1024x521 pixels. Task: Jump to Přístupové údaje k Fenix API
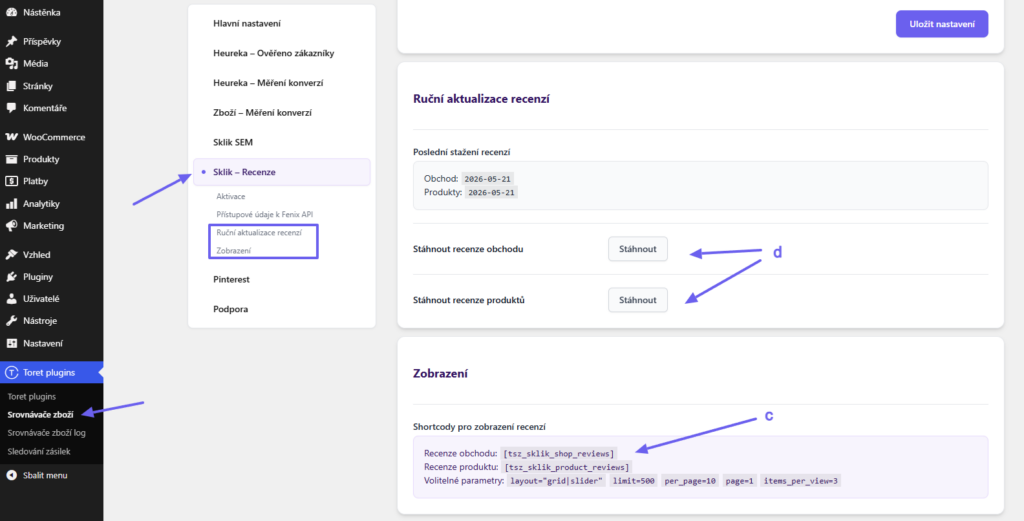pos(265,214)
